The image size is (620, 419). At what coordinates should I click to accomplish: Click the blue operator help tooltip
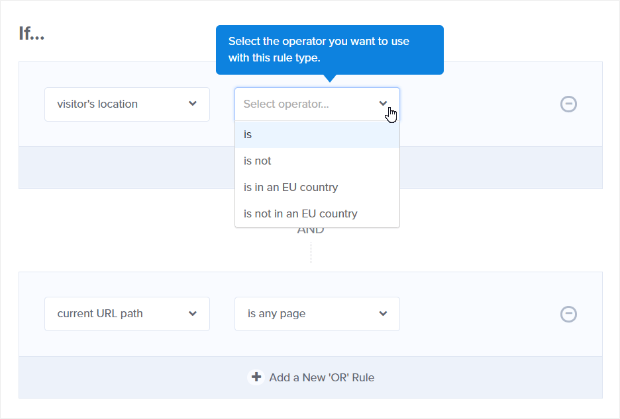coord(329,49)
